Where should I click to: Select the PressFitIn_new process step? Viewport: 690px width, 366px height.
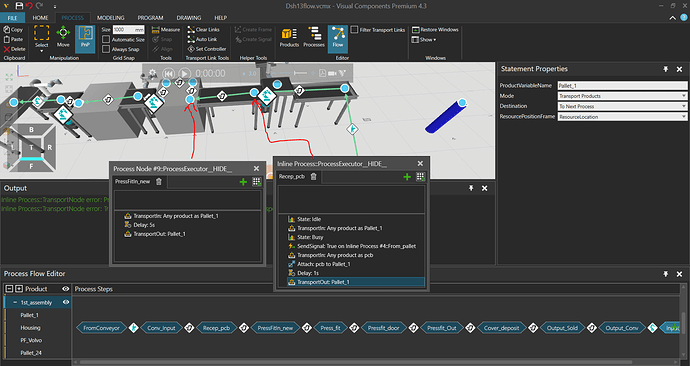pyautogui.click(x=275, y=328)
